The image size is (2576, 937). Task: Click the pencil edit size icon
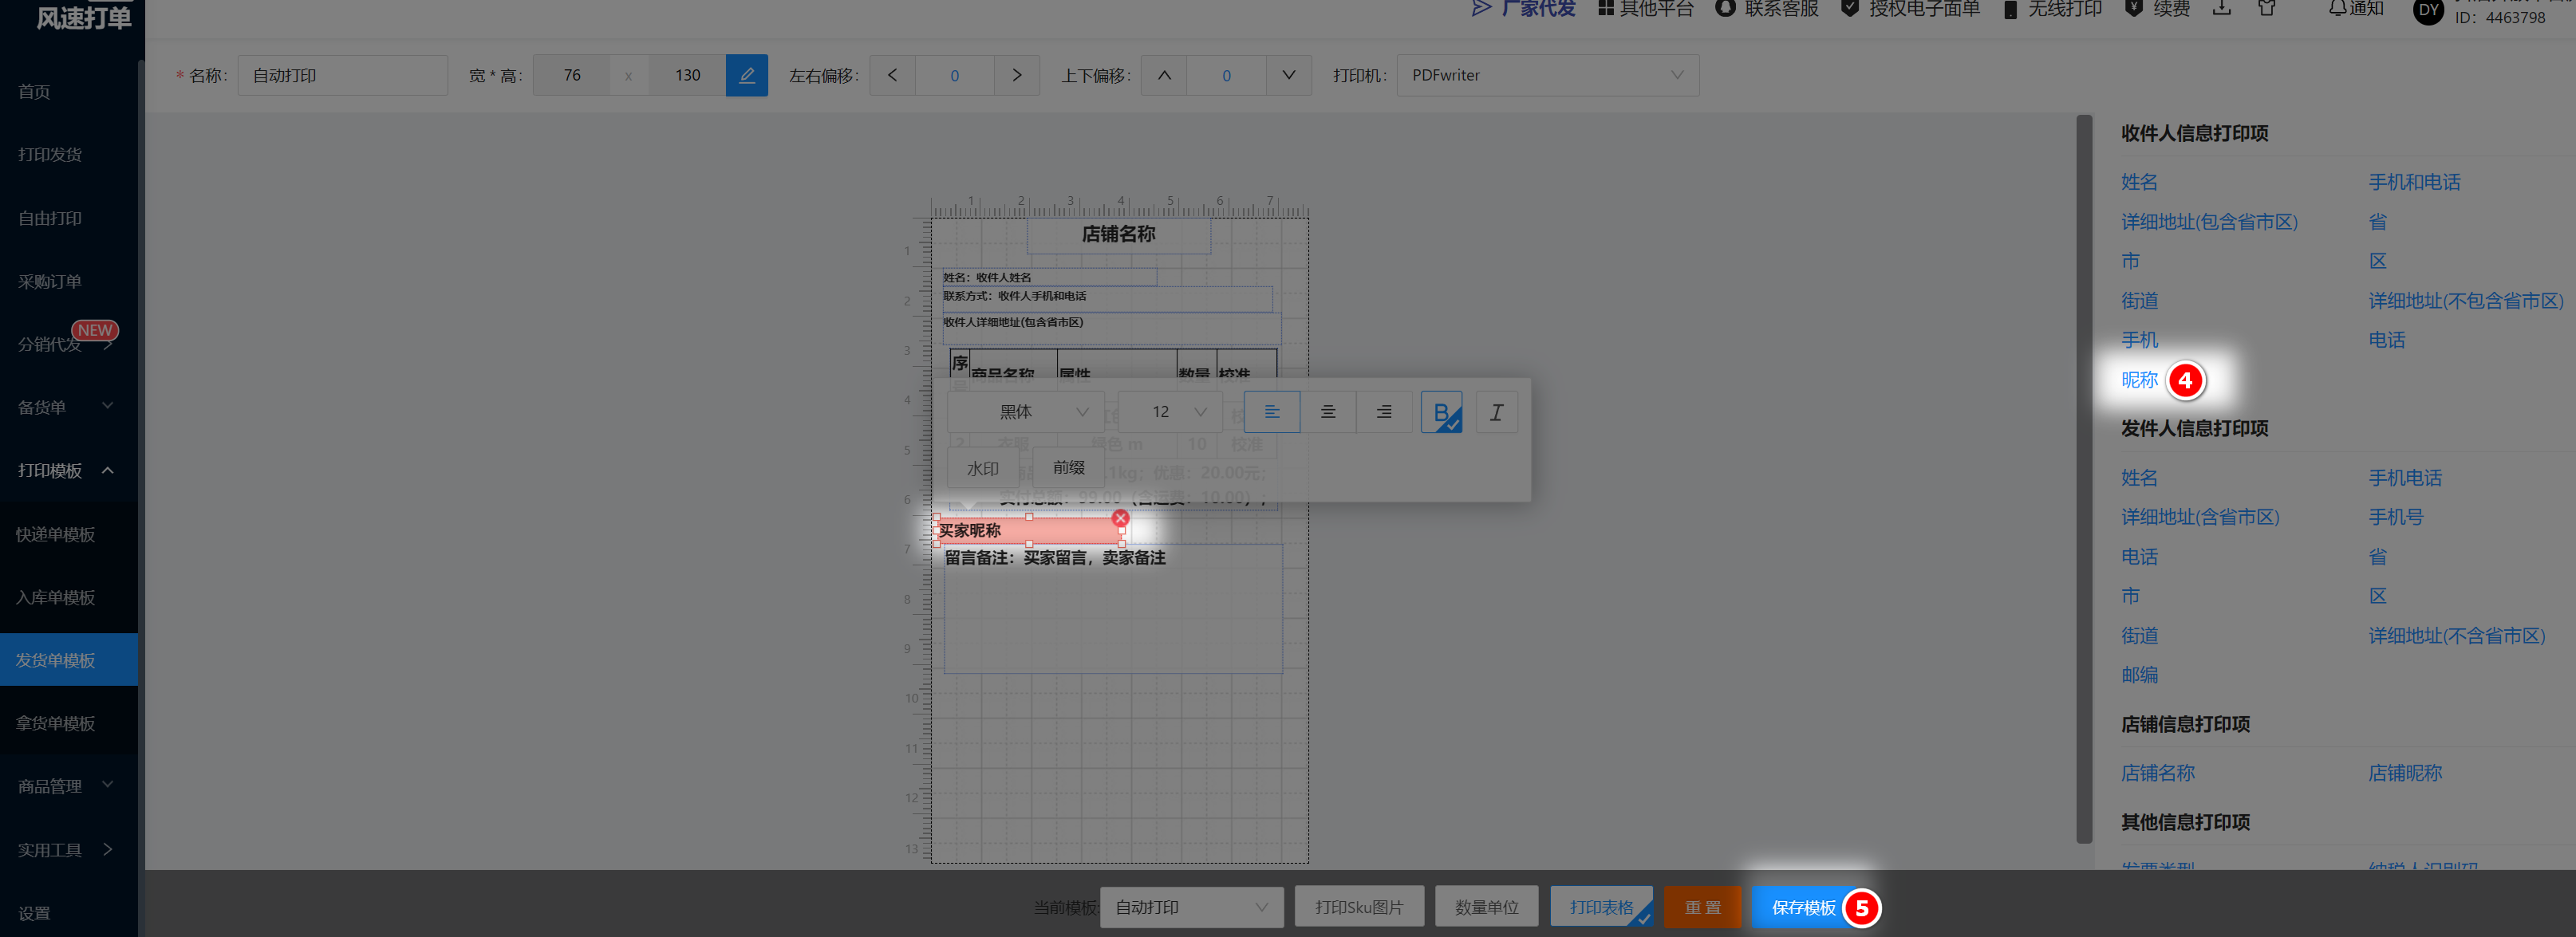coord(746,75)
